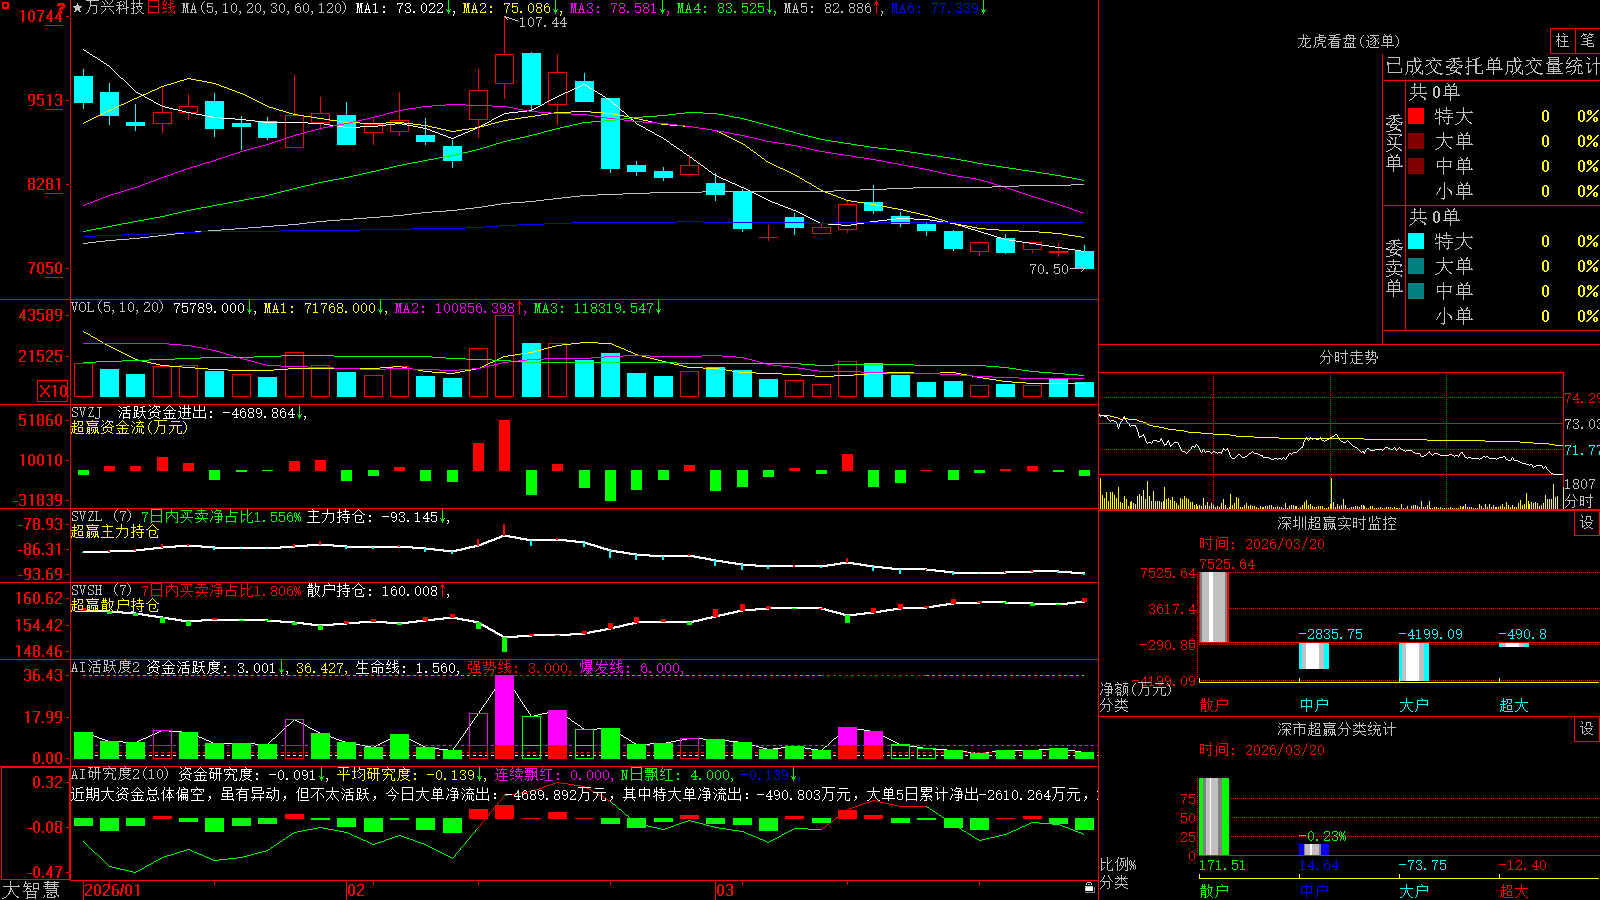Click the MA(5,10,20,30,60,120) parameter label
The width and height of the screenshot is (1600, 900).
coord(264,8)
